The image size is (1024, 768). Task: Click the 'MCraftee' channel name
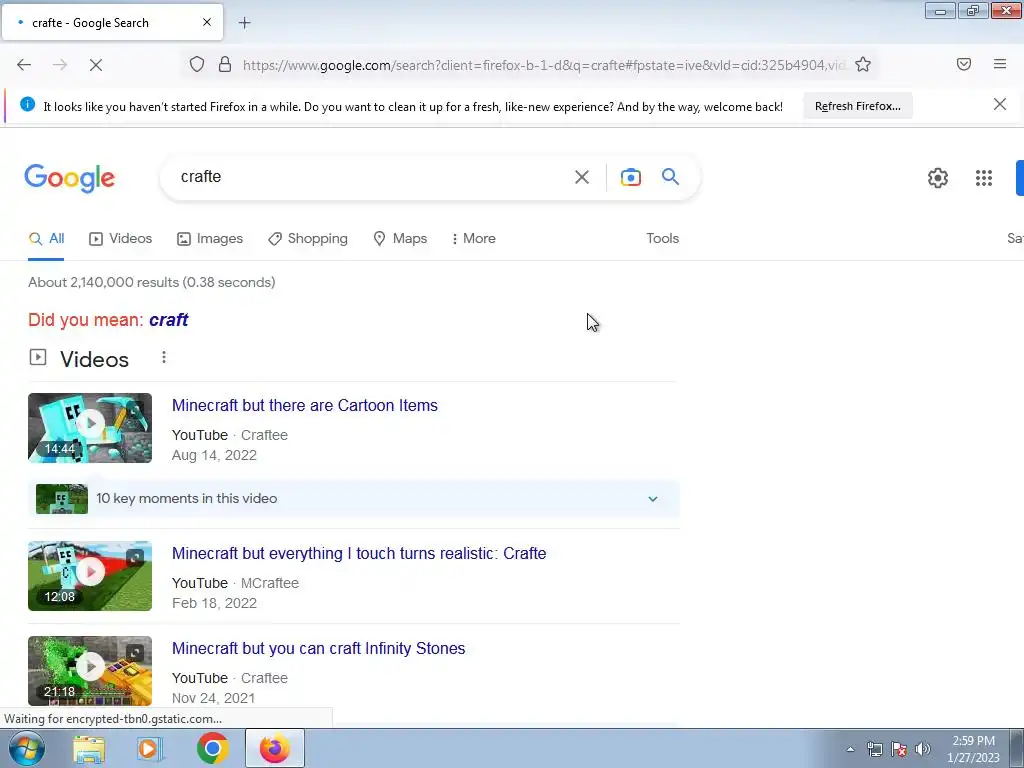pos(270,583)
